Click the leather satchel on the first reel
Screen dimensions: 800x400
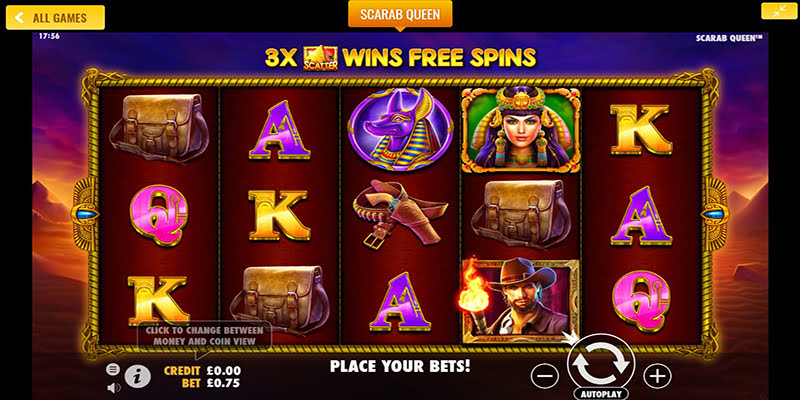tap(159, 128)
